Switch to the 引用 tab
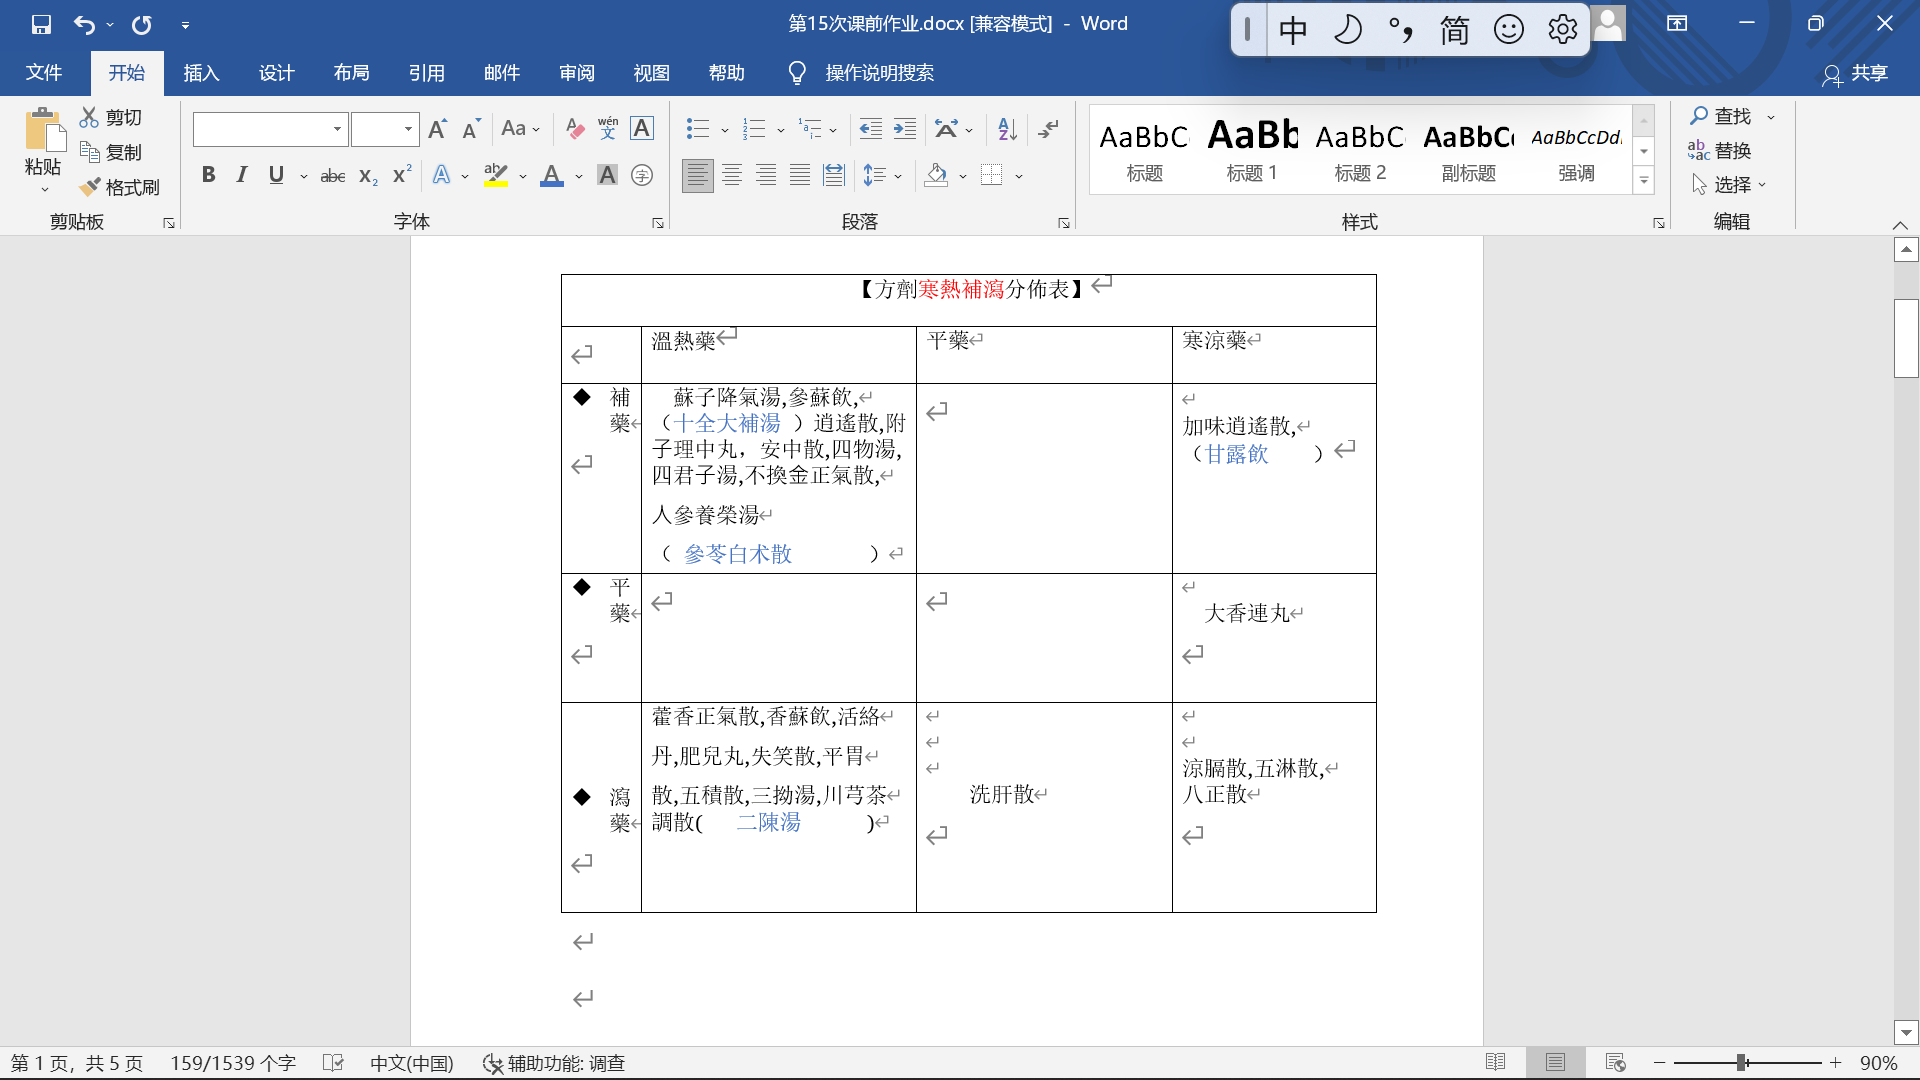 tap(426, 73)
